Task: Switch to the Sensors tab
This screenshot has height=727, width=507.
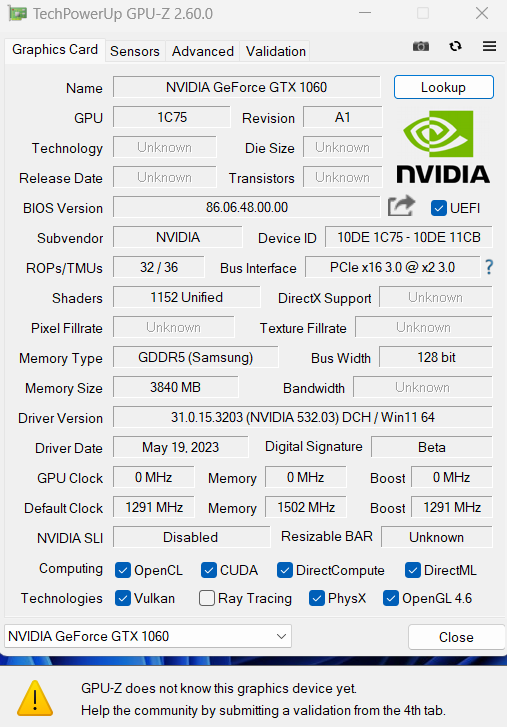Action: click(x=135, y=51)
